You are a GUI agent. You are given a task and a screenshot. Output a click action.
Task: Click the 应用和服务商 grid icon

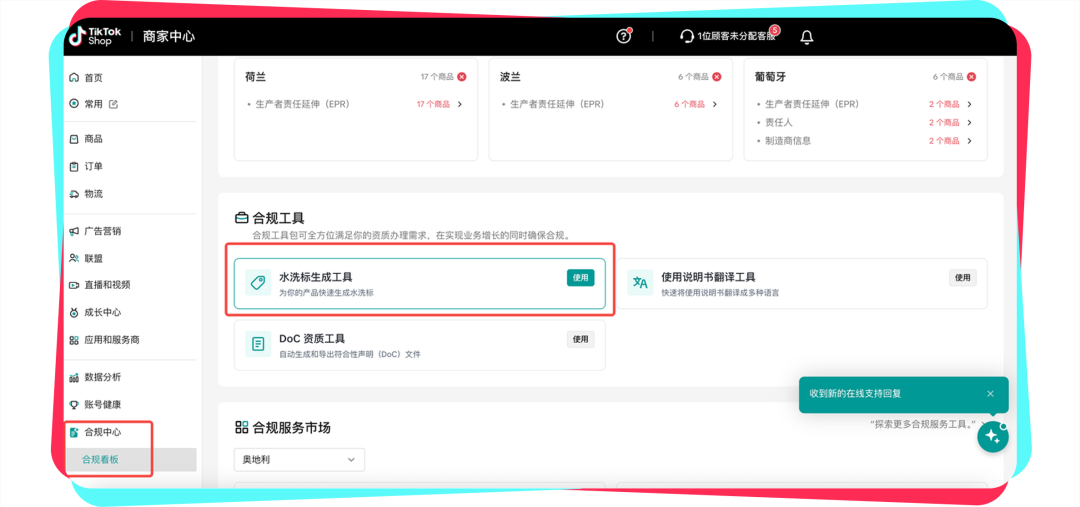(x=74, y=340)
